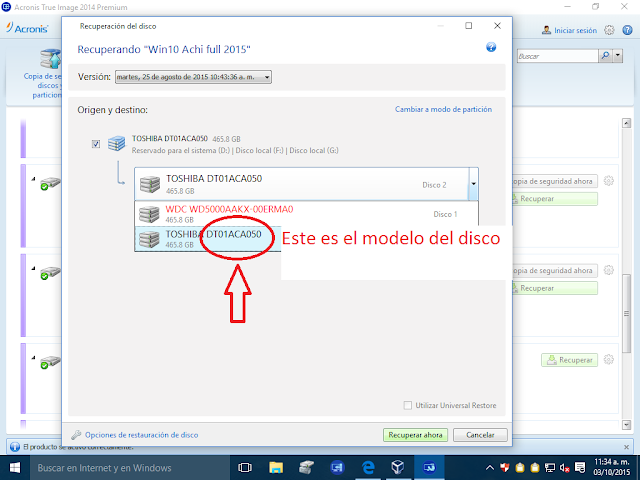Expand first backup entry triangle
Screen dimensions: 640x480
click(x=33, y=179)
